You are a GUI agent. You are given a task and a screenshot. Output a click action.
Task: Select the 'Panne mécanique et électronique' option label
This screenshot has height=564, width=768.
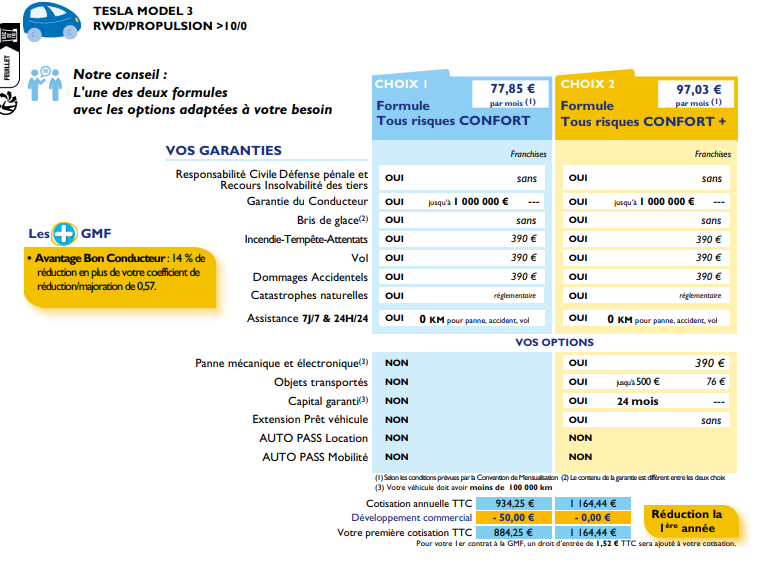(282, 363)
